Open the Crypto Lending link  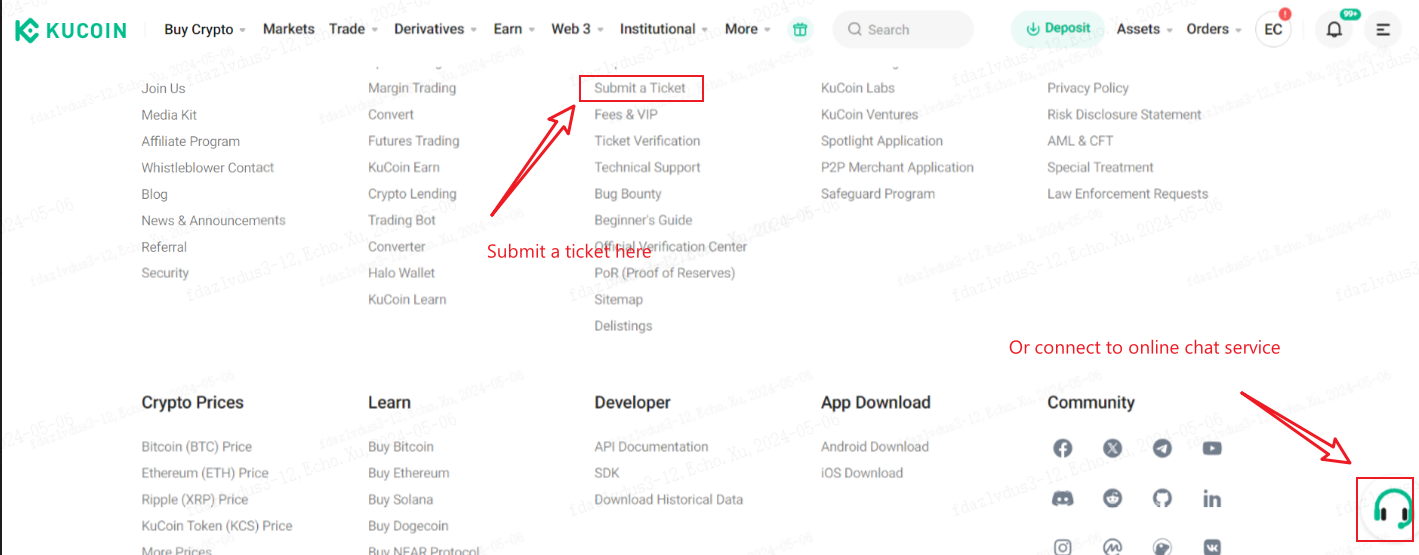click(x=412, y=194)
